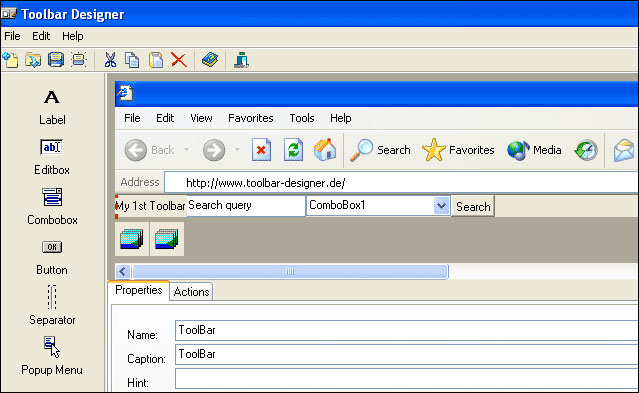The width and height of the screenshot is (639, 393).
Task: Click the browser Stop icon
Action: pos(261,150)
